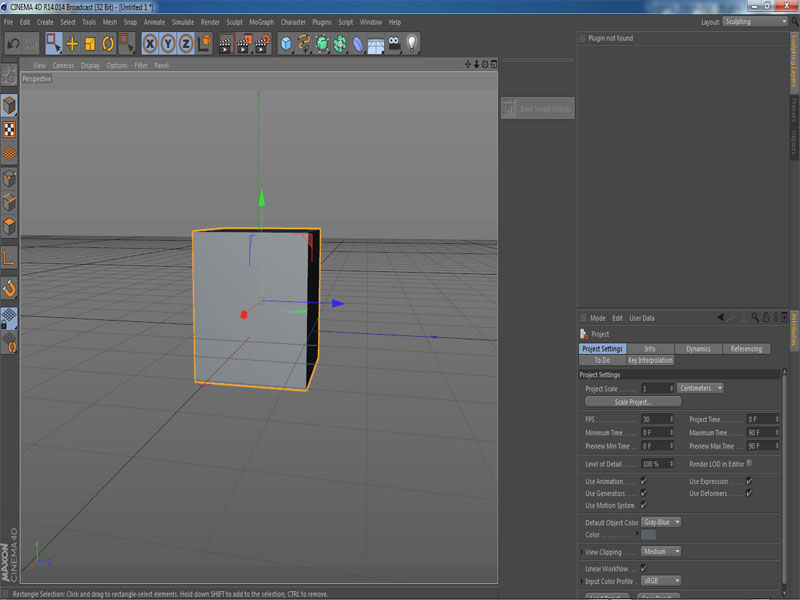Image resolution: width=800 pixels, height=600 pixels.
Task: Switch to the Dynamics tab
Action: tap(698, 349)
